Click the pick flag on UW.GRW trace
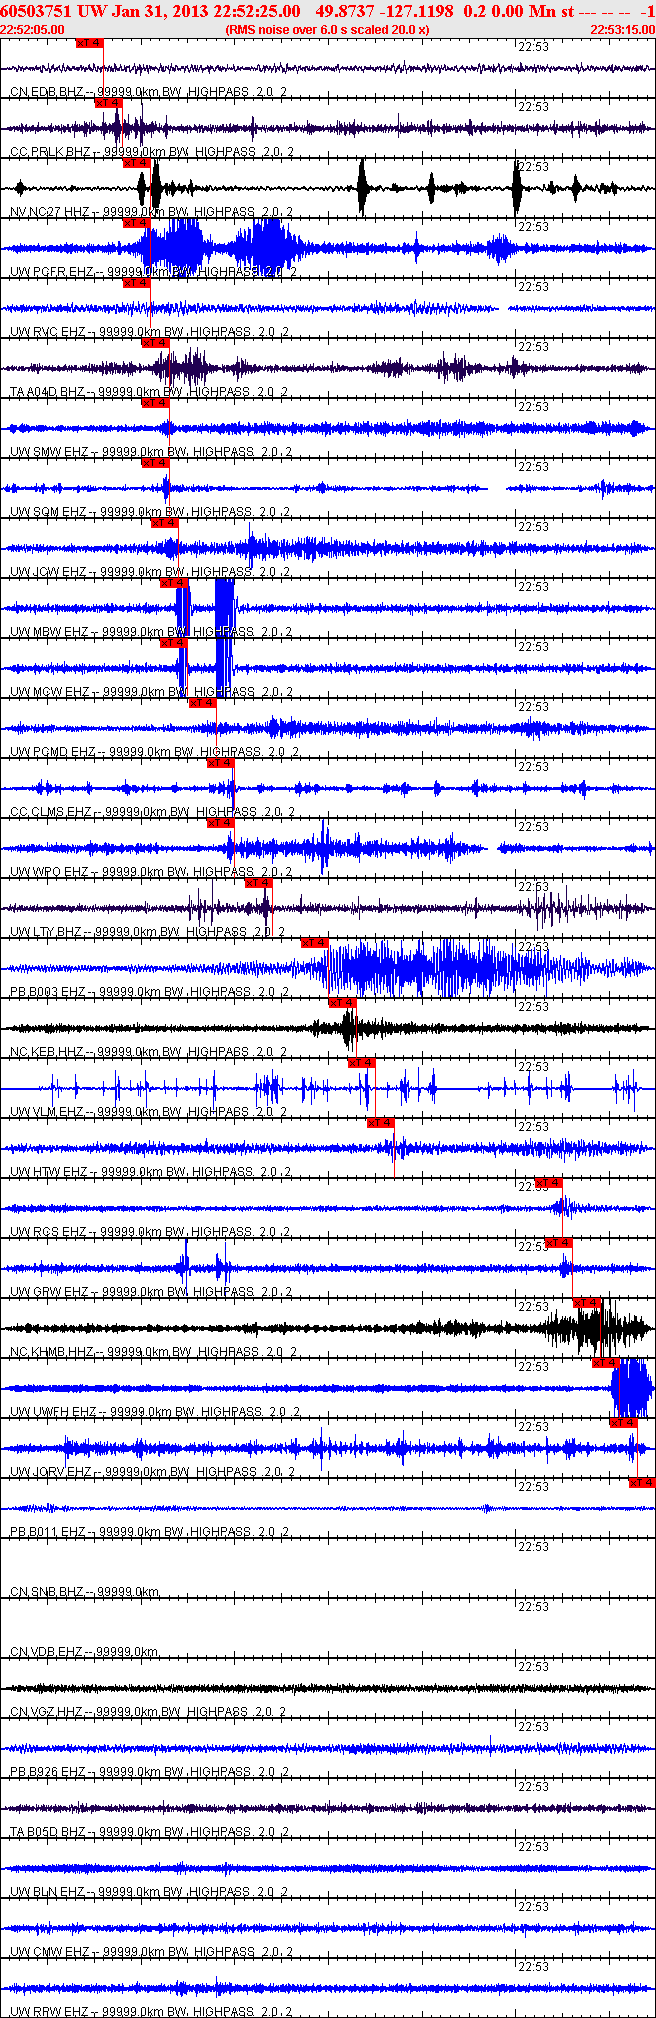656x2018 pixels. [x=559, y=1243]
